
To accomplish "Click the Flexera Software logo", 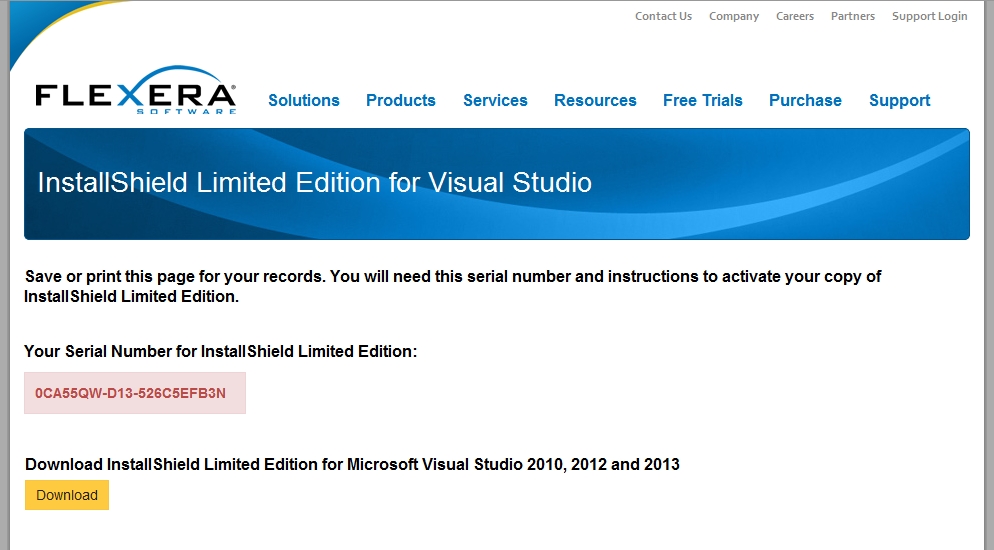I will pyautogui.click(x=136, y=91).
